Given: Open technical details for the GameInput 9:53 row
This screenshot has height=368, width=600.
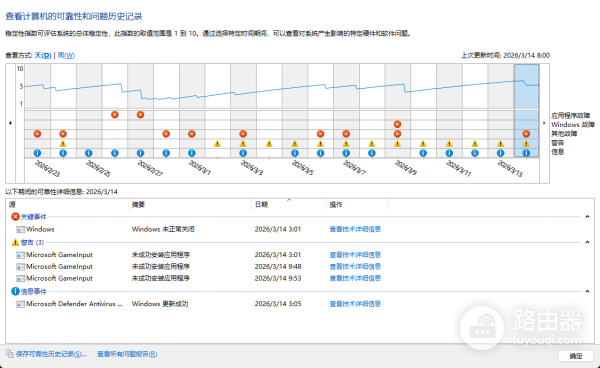Looking at the screenshot, I should click(355, 278).
